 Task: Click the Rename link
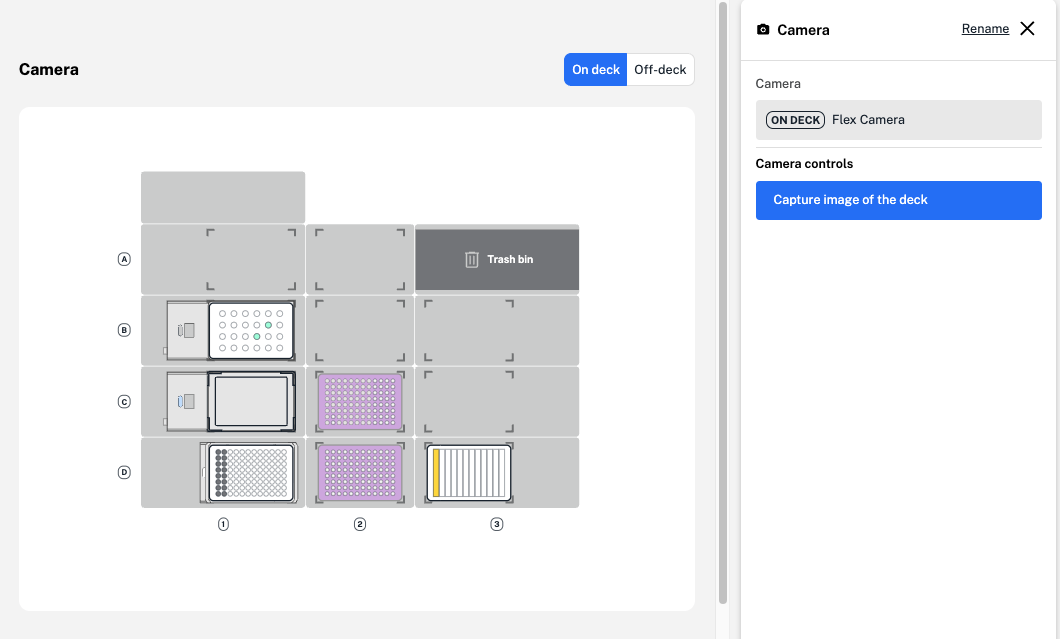[985, 29]
